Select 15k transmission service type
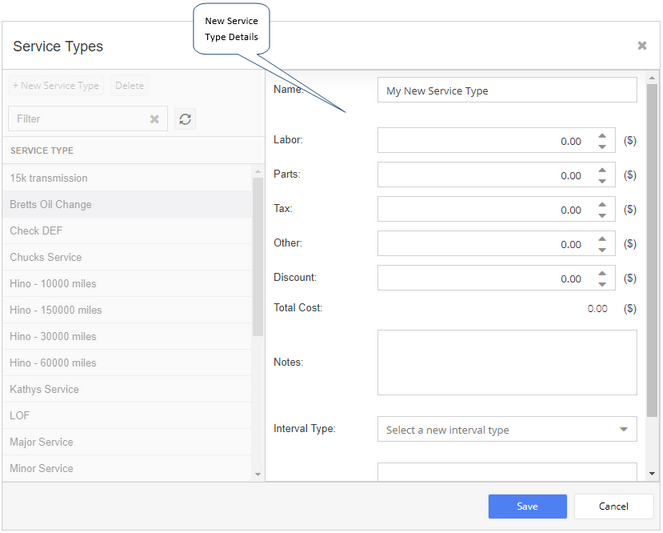This screenshot has width=663, height=533. click(127, 178)
